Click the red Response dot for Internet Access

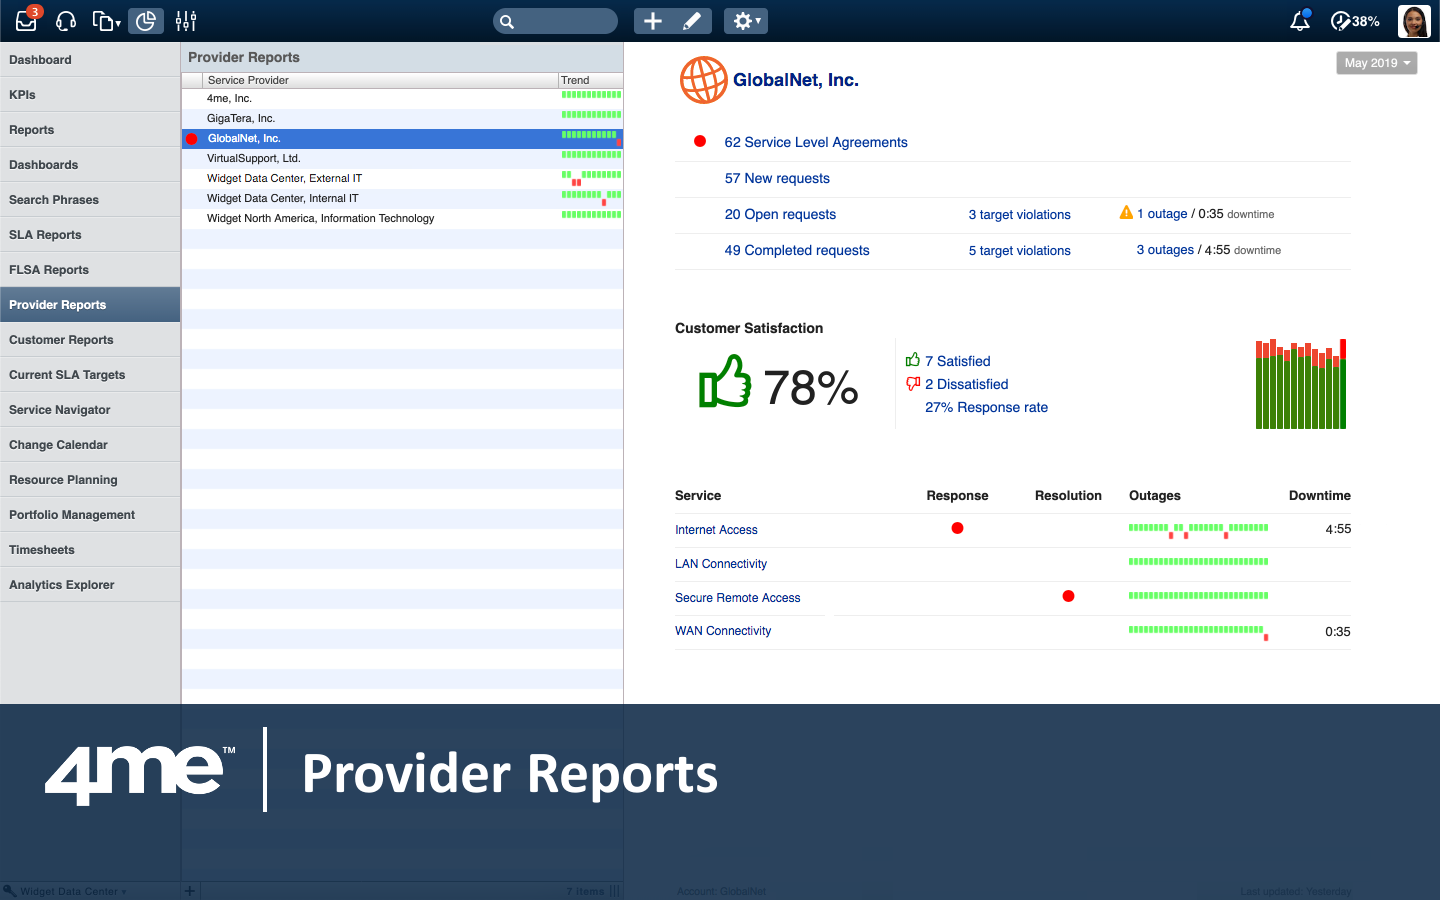coord(957,528)
